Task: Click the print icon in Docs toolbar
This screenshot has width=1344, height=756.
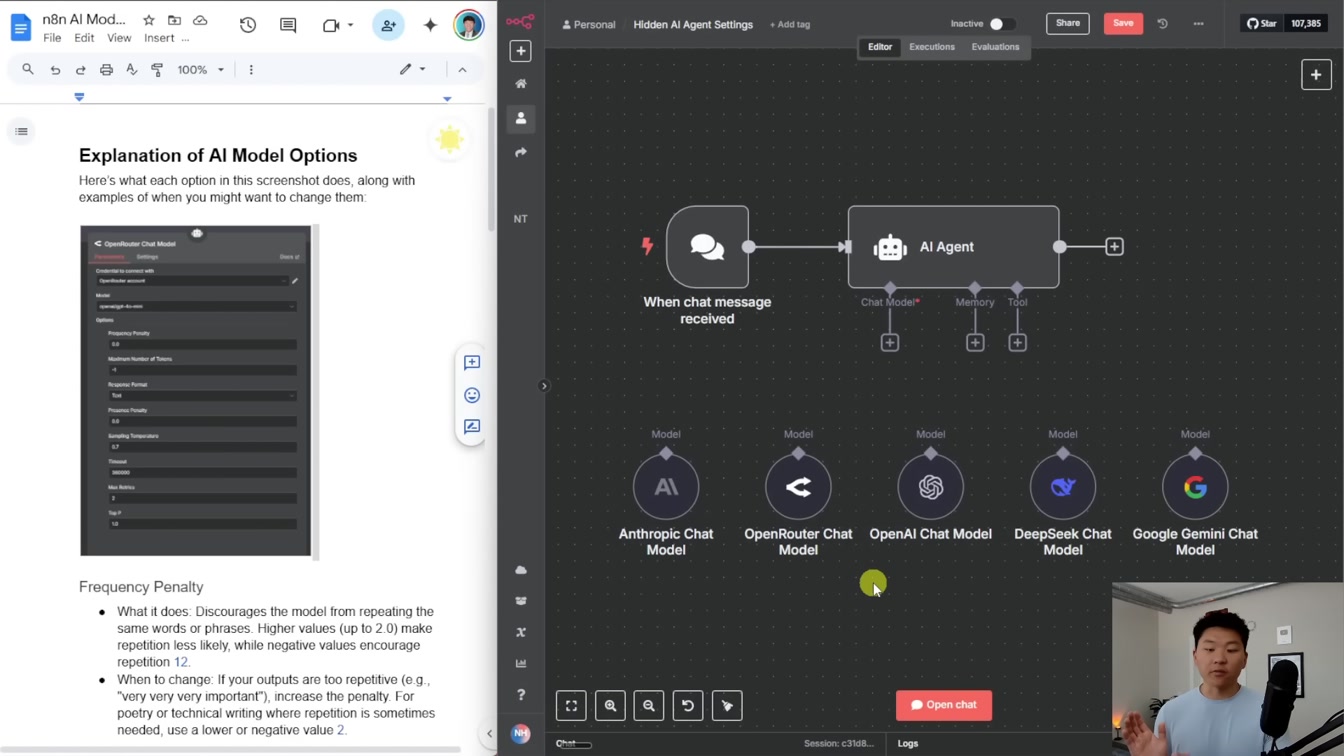Action: (106, 70)
